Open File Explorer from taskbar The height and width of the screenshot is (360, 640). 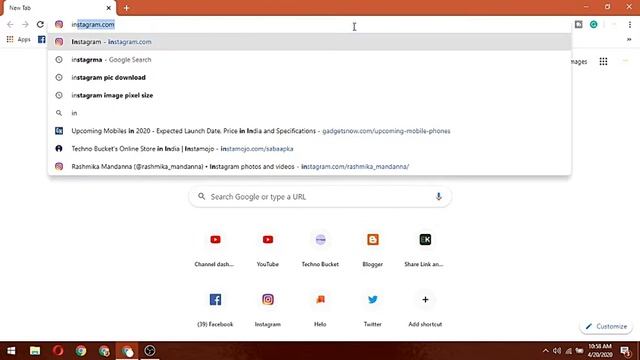35,351
